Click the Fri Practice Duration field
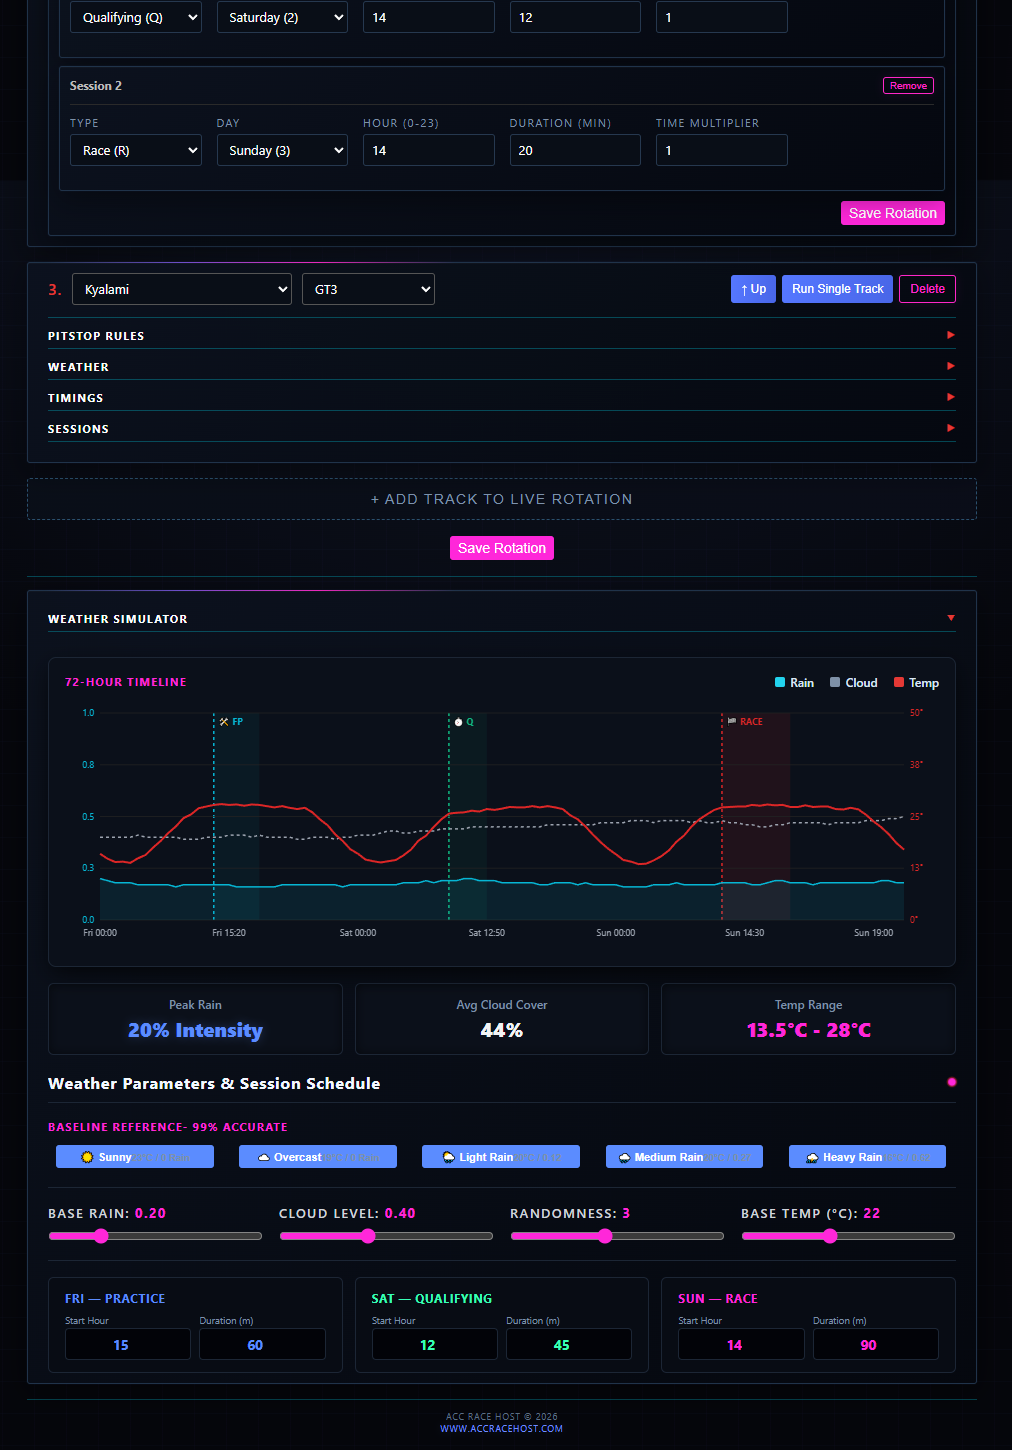Viewport: 1012px width, 1450px height. 262,1344
